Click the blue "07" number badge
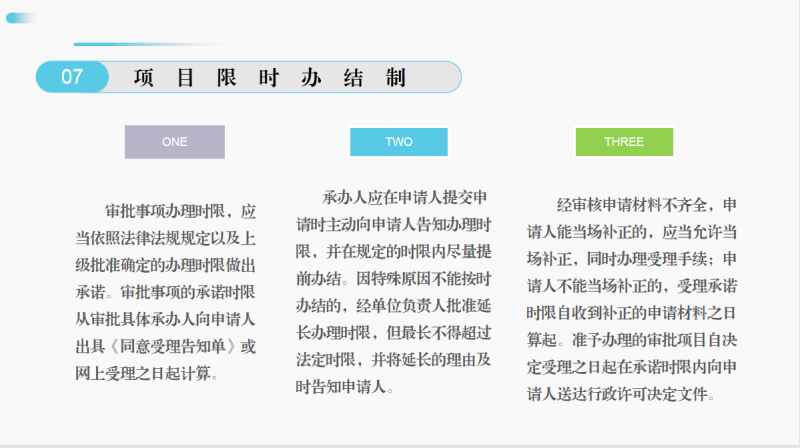This screenshot has height=448, width=800. point(72,77)
